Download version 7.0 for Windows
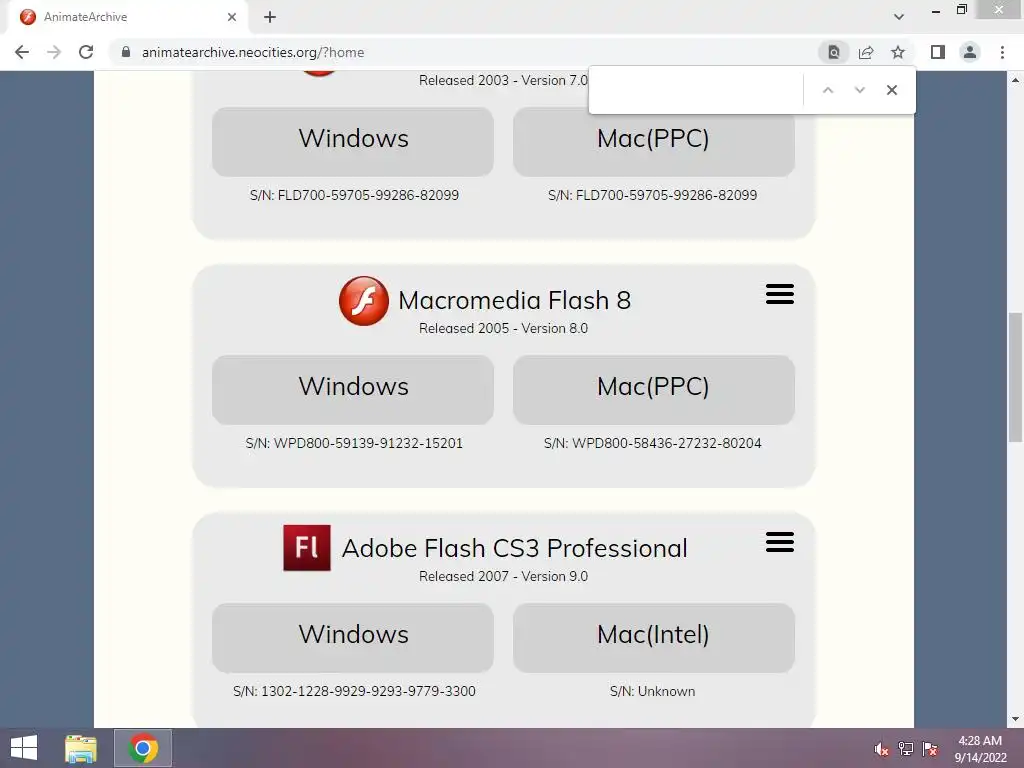 (x=353, y=142)
